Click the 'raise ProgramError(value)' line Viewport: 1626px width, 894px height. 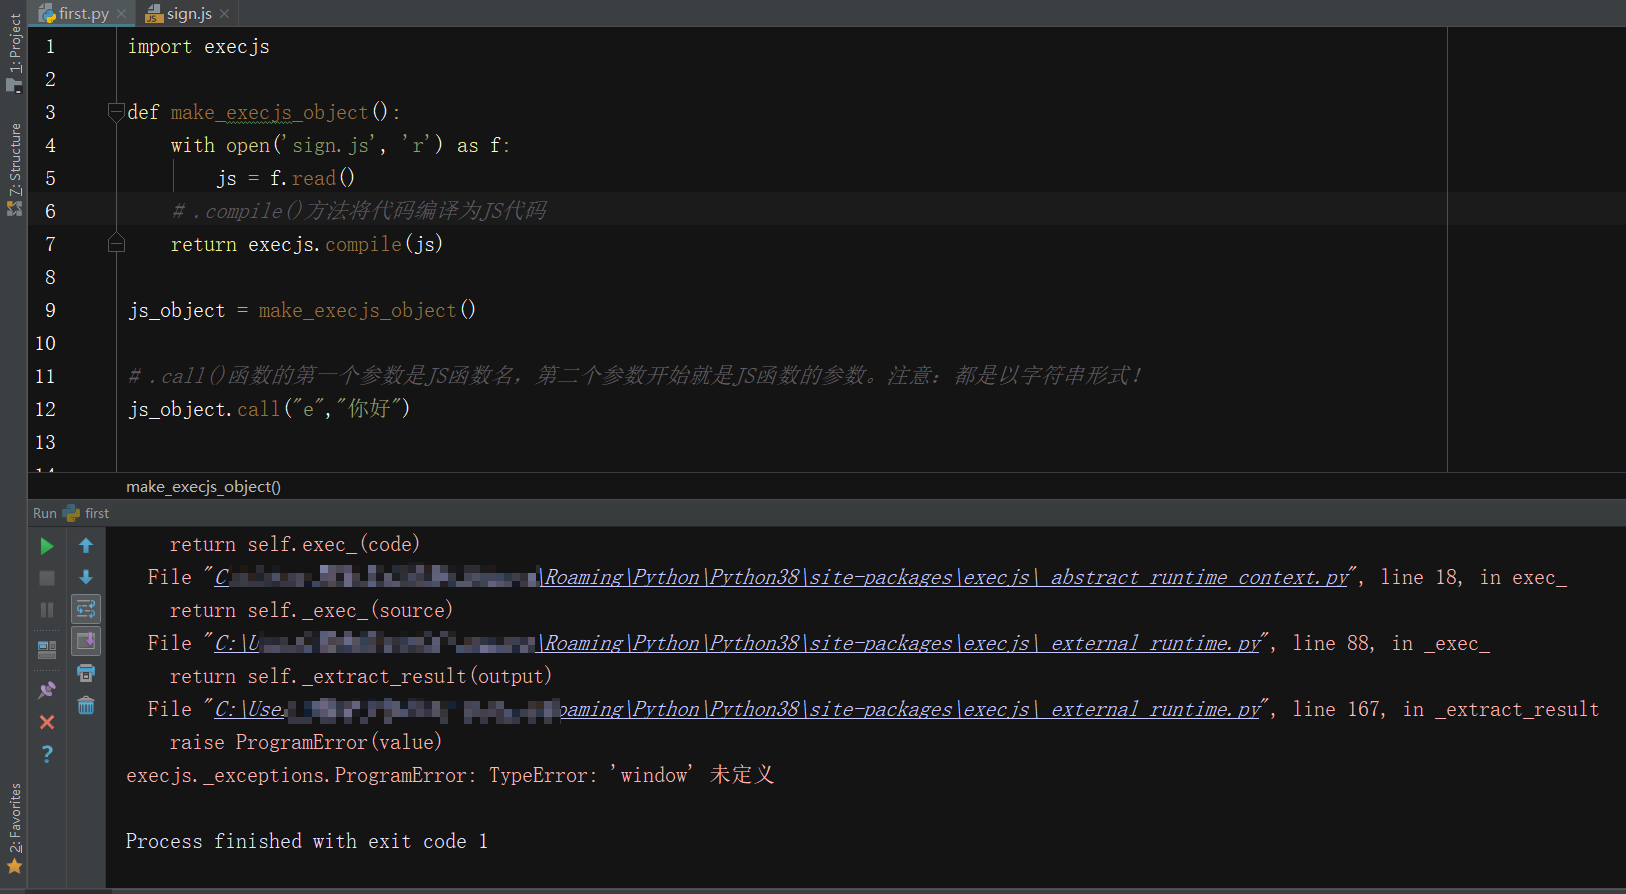[x=306, y=742]
